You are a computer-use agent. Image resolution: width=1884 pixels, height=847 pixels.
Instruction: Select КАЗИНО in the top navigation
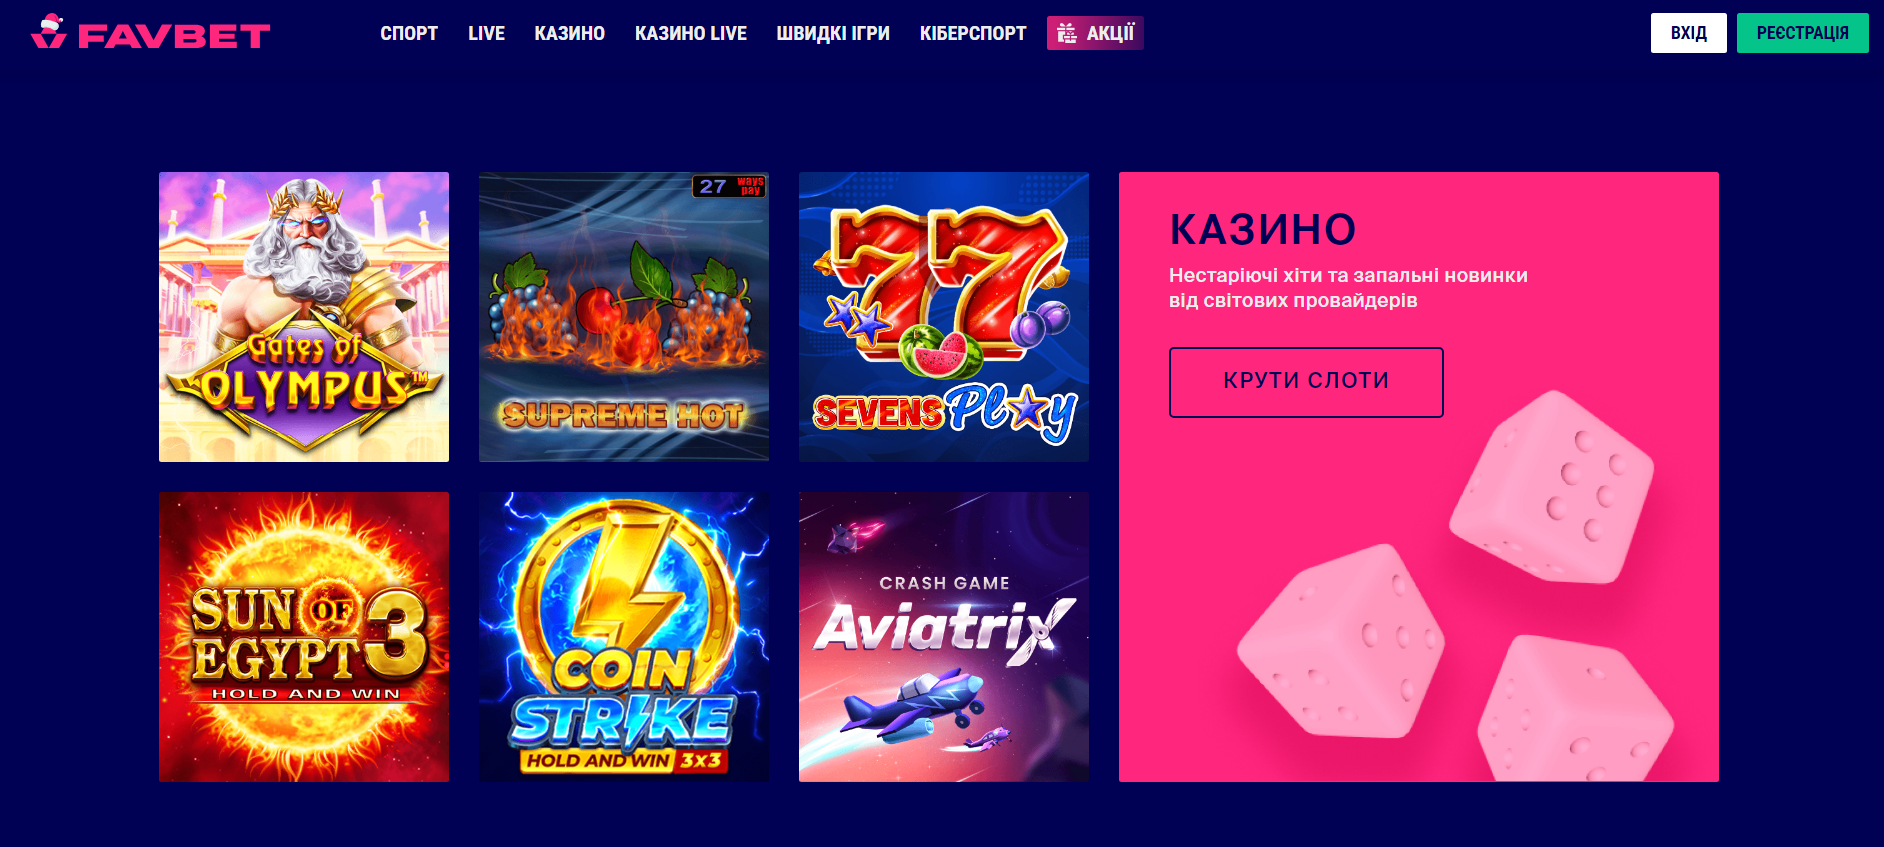click(x=570, y=33)
